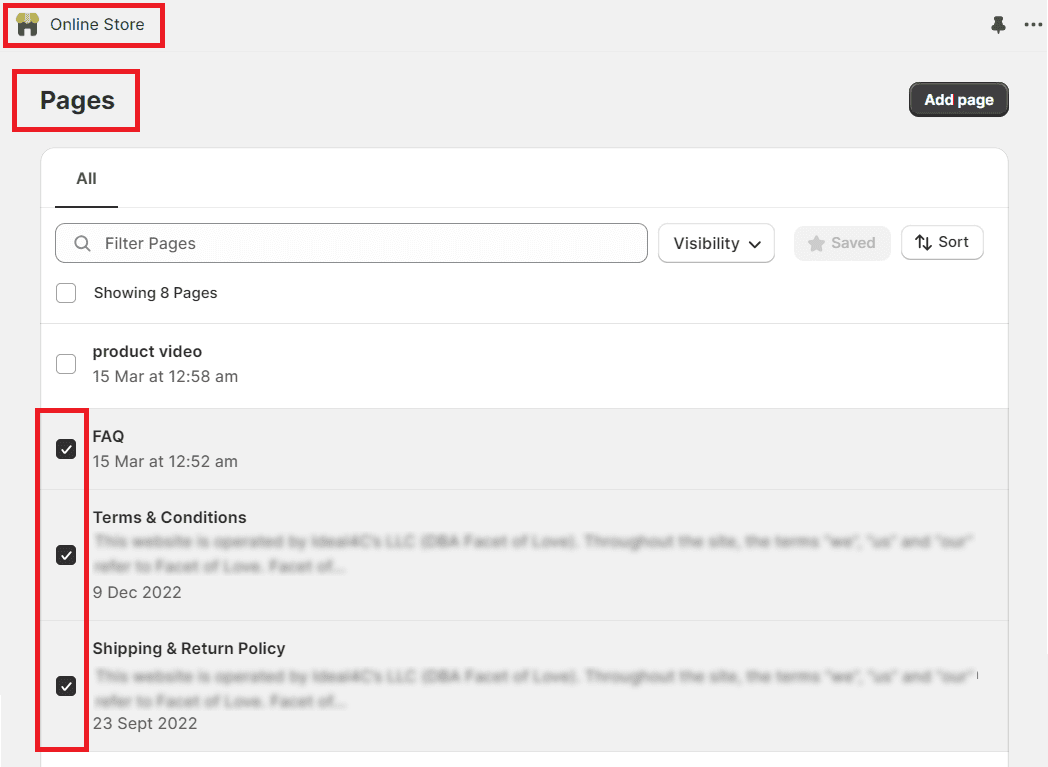Open the FAQ page entry

coord(108,436)
